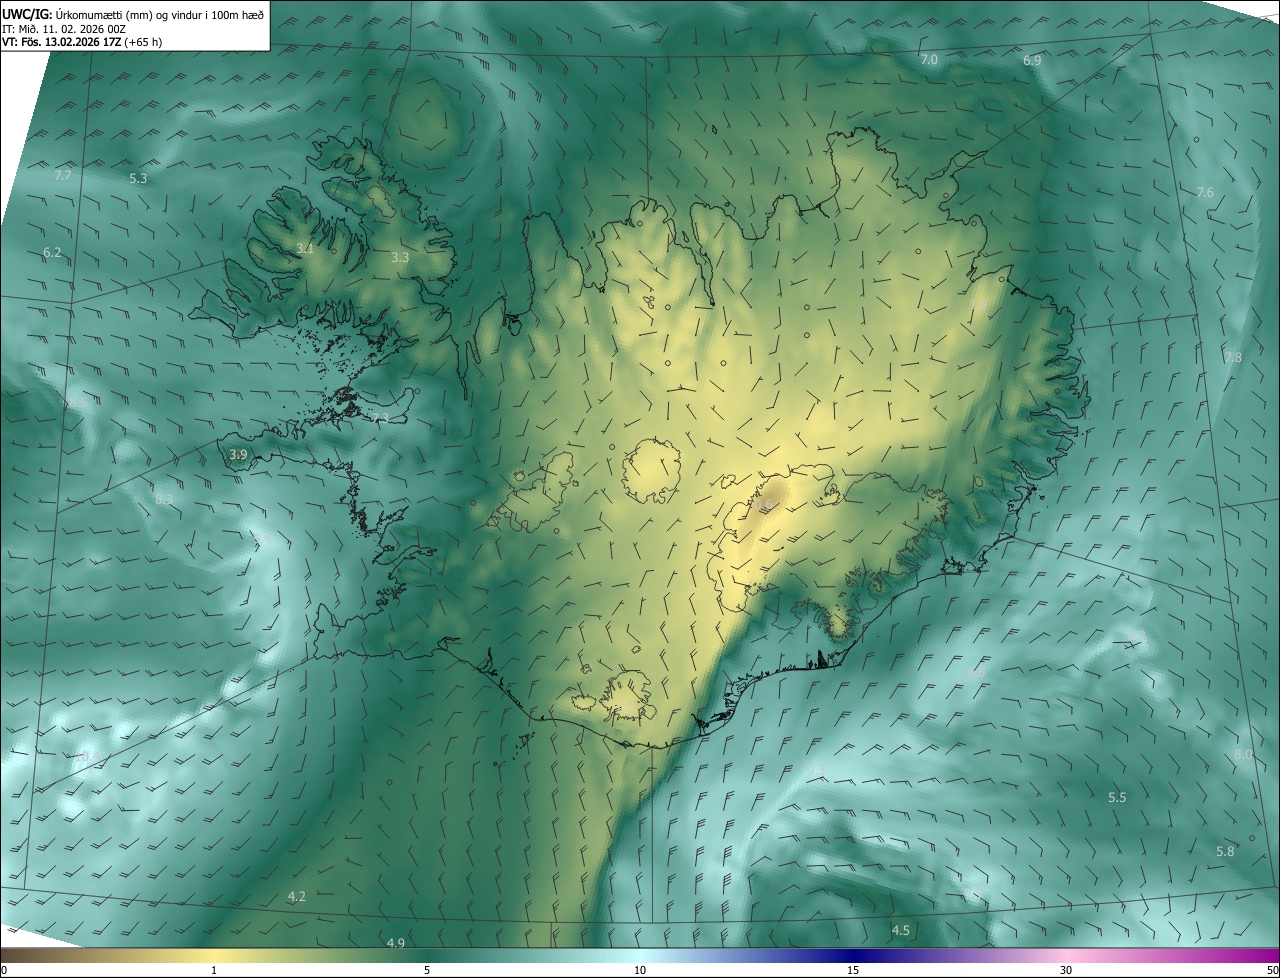Click the 3.9 value label on the map
1280x978 pixels.
(238, 455)
